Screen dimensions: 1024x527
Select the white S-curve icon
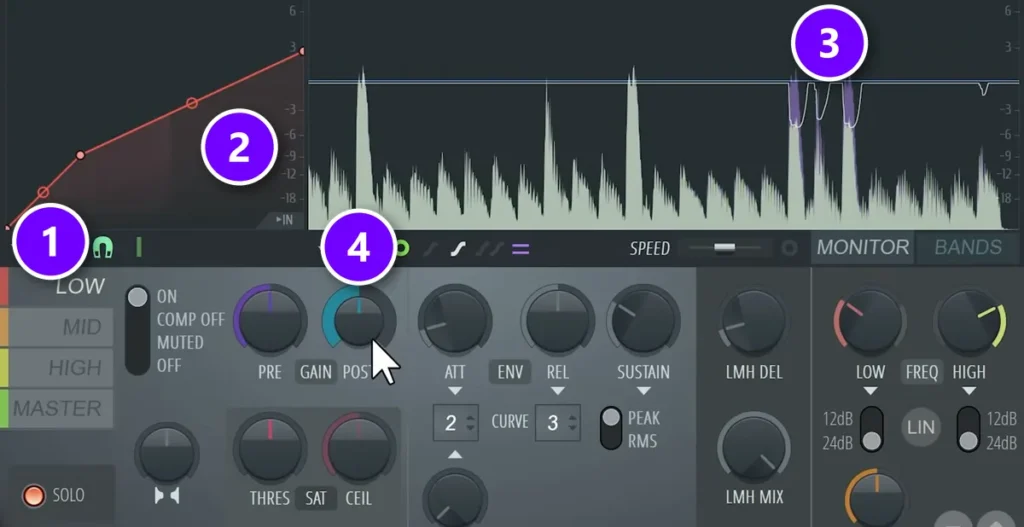460,249
